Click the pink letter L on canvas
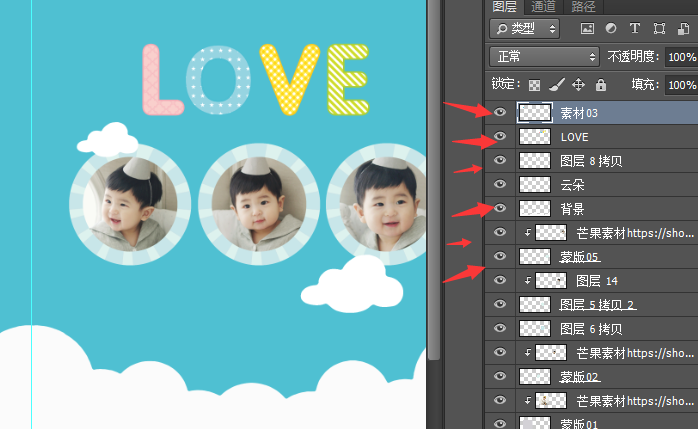The image size is (698, 429). (161, 80)
